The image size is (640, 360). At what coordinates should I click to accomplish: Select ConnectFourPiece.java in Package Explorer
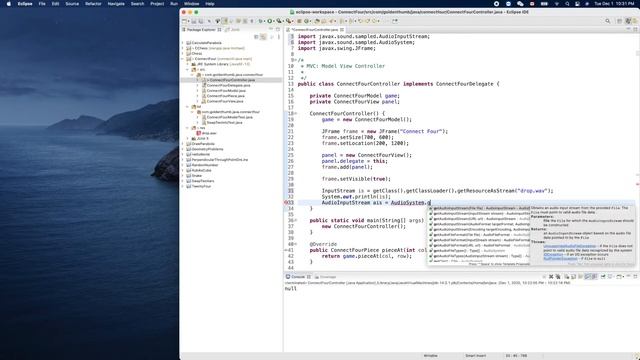click(x=225, y=96)
